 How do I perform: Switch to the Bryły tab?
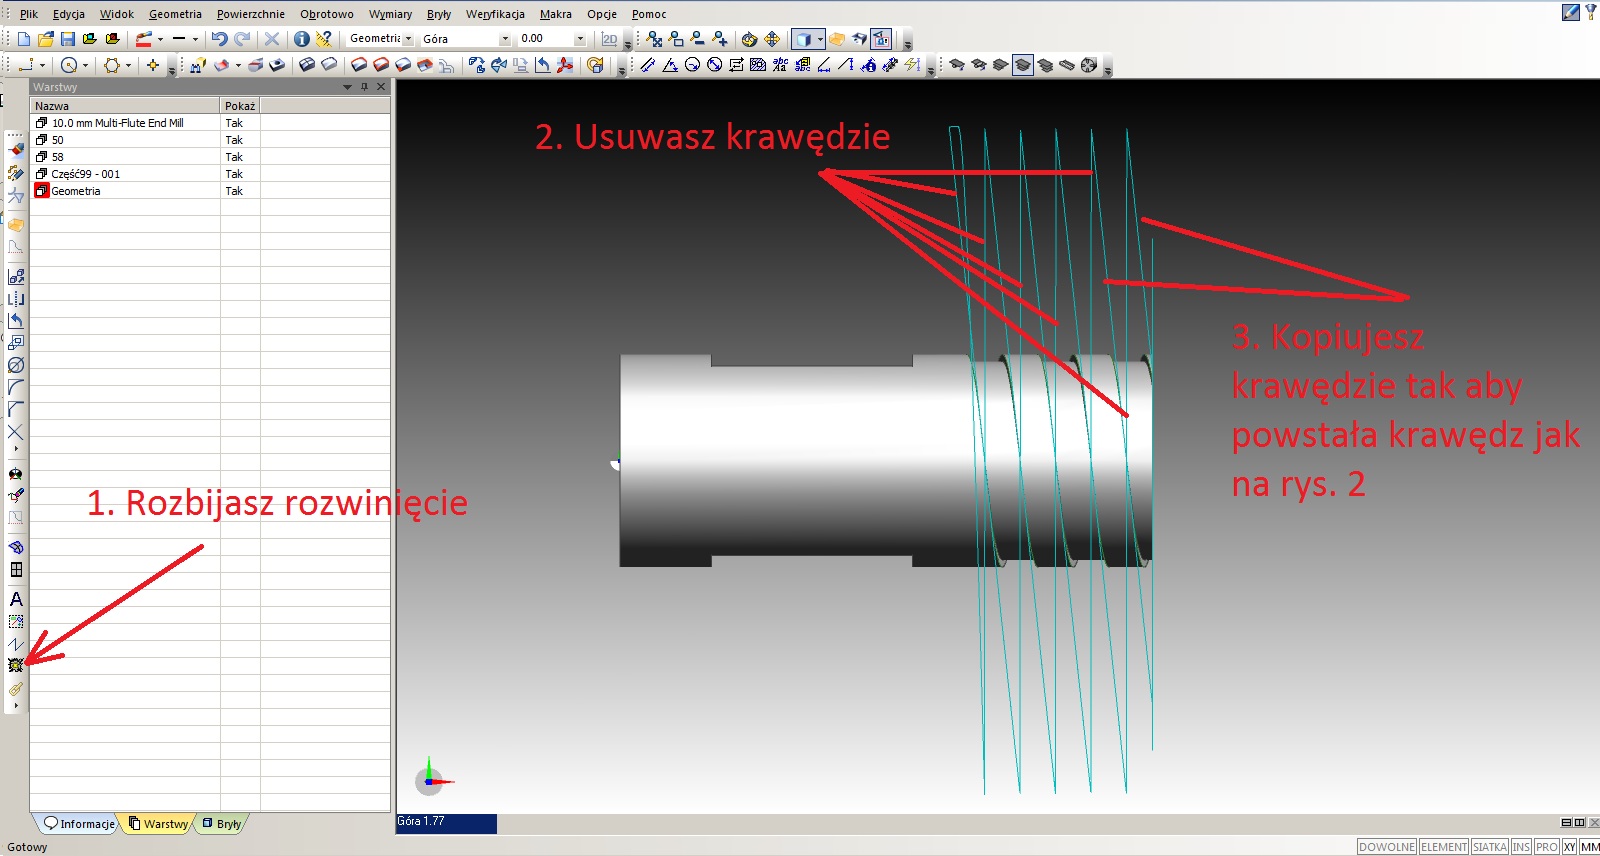coord(220,824)
